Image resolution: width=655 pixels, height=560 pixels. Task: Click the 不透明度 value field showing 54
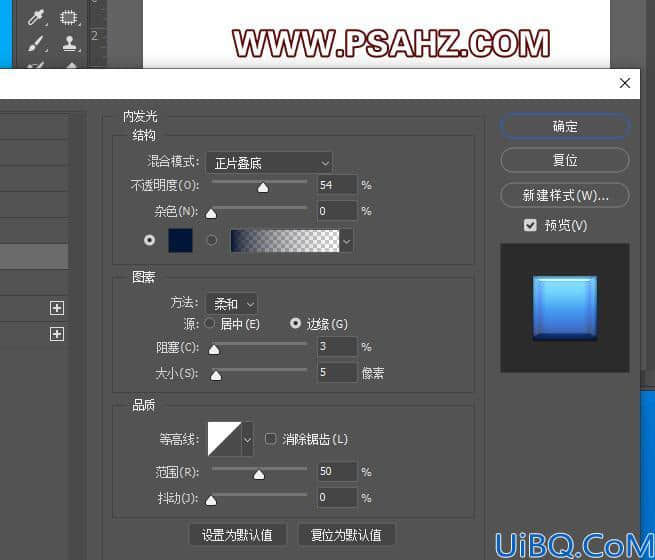click(337, 185)
